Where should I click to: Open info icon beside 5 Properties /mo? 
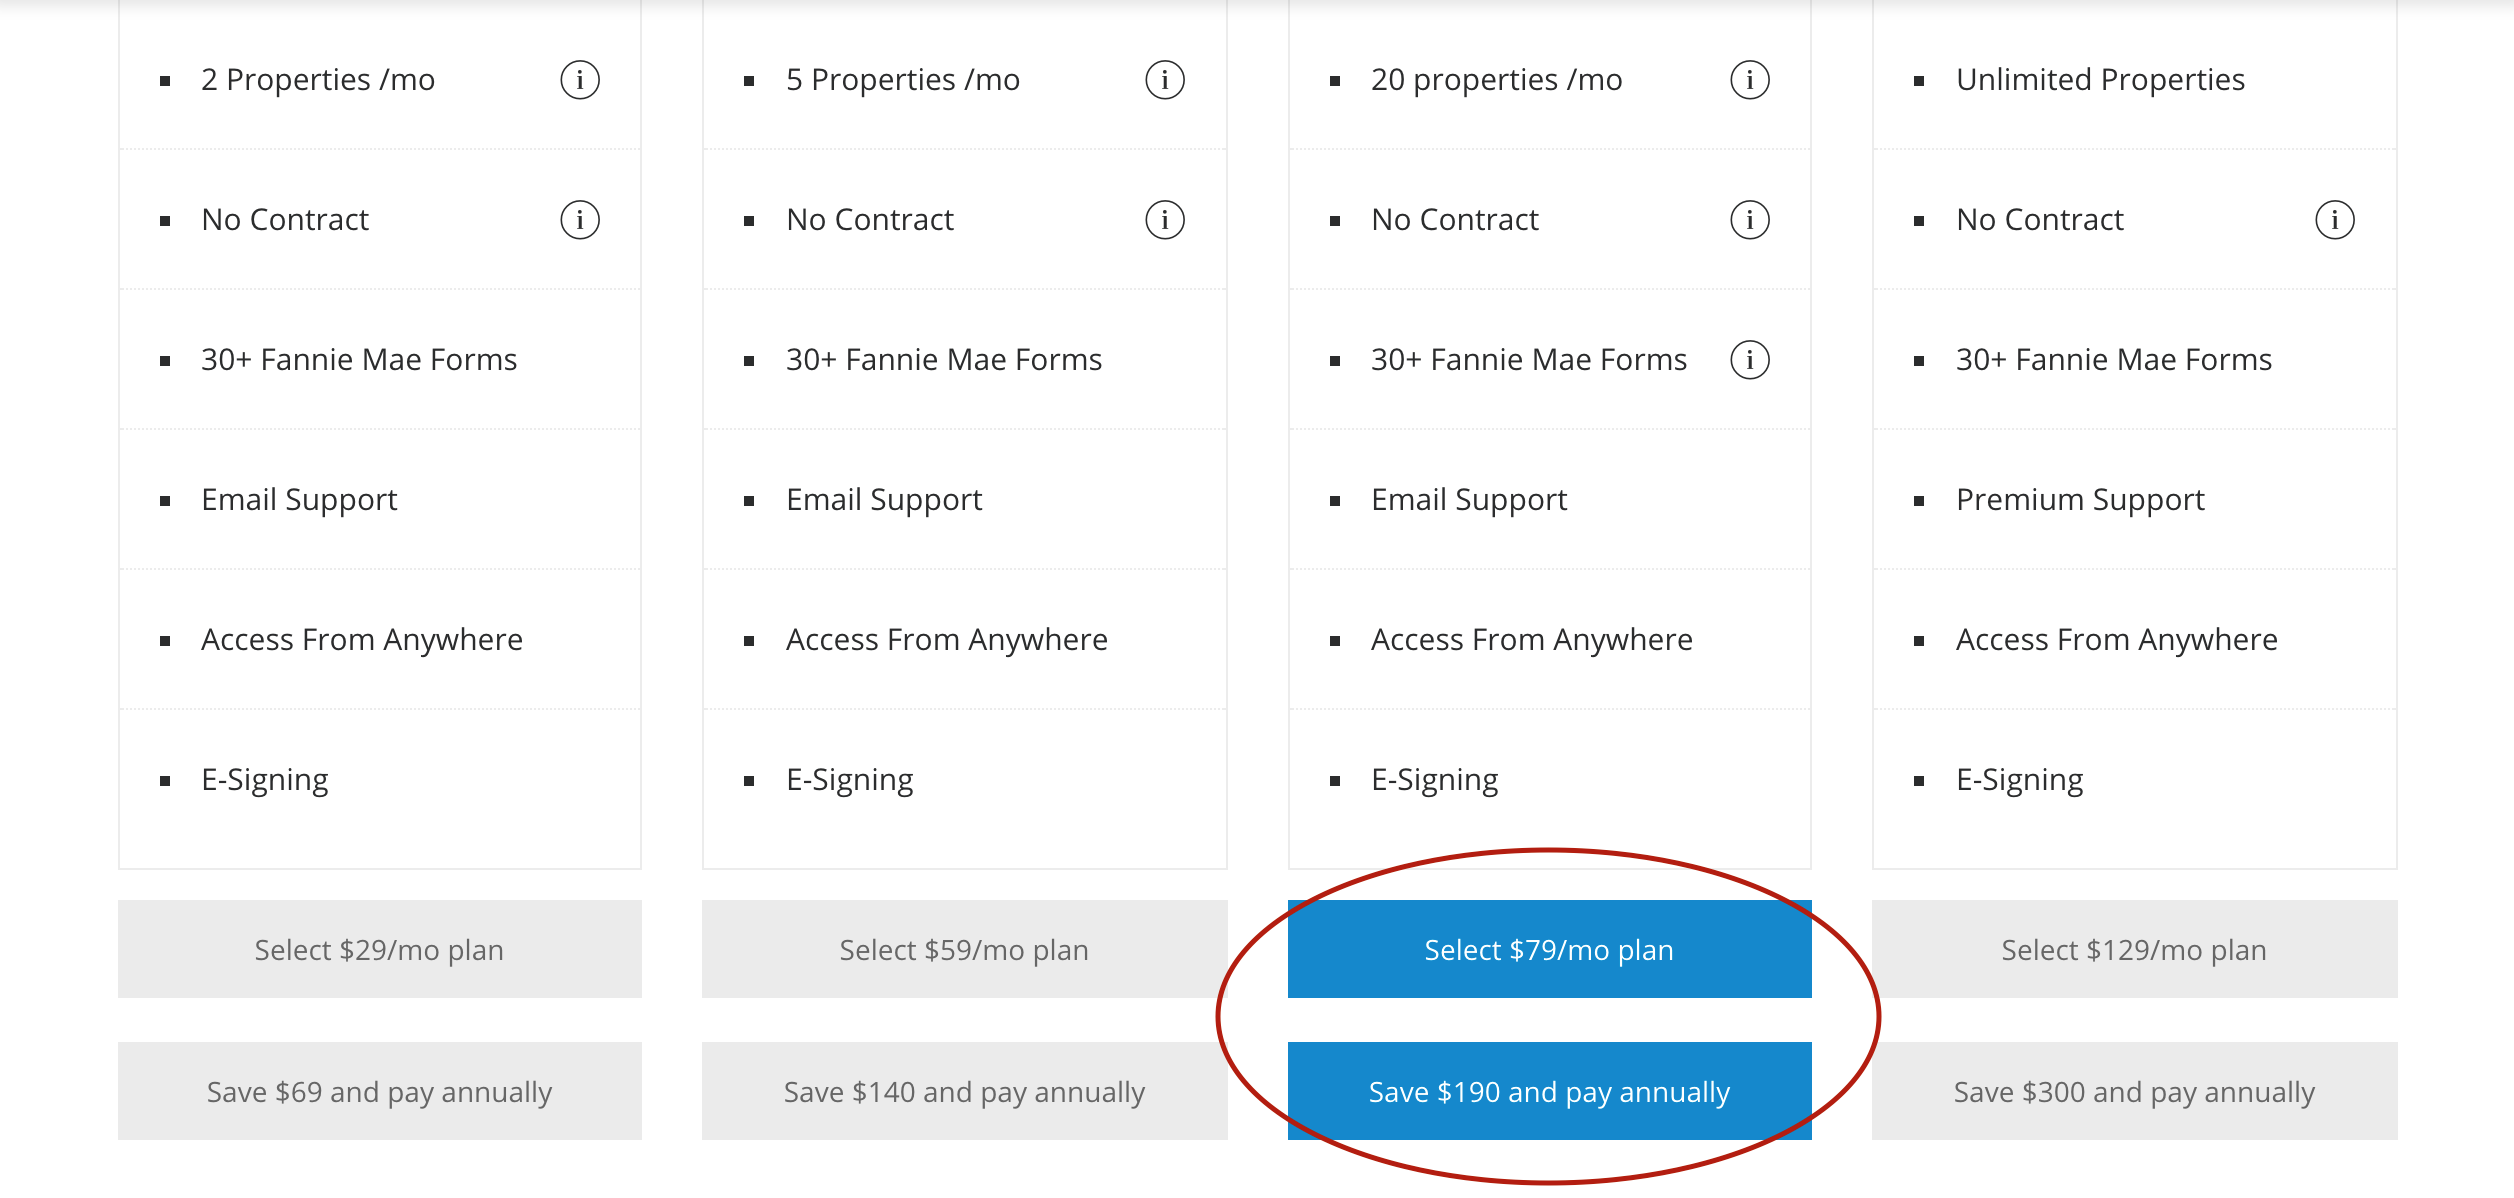coord(1165,80)
